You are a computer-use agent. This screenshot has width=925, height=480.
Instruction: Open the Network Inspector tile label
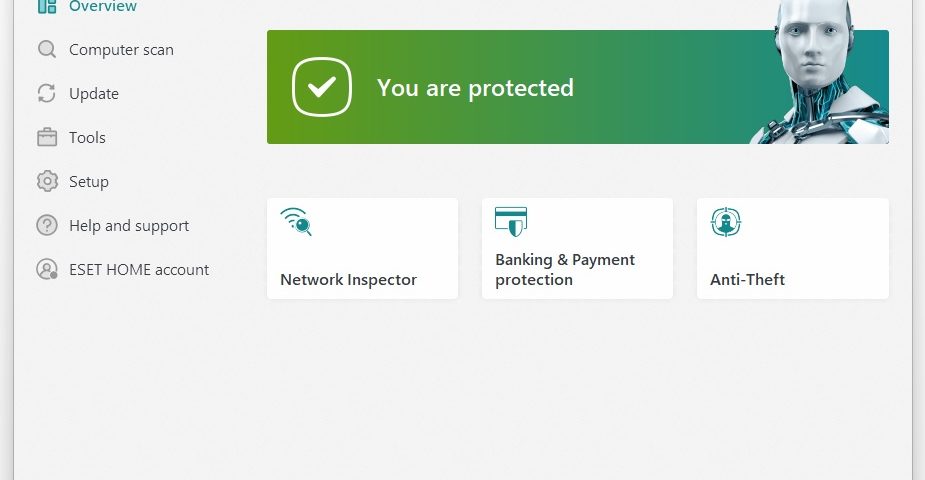click(x=348, y=280)
